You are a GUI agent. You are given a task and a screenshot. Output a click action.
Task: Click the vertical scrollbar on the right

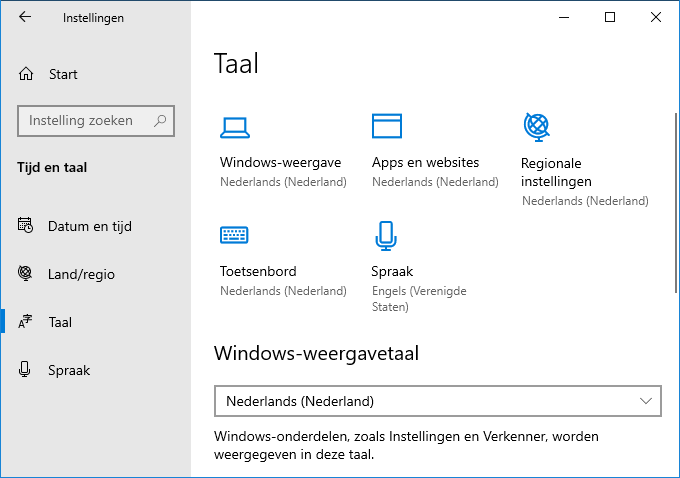click(x=676, y=203)
